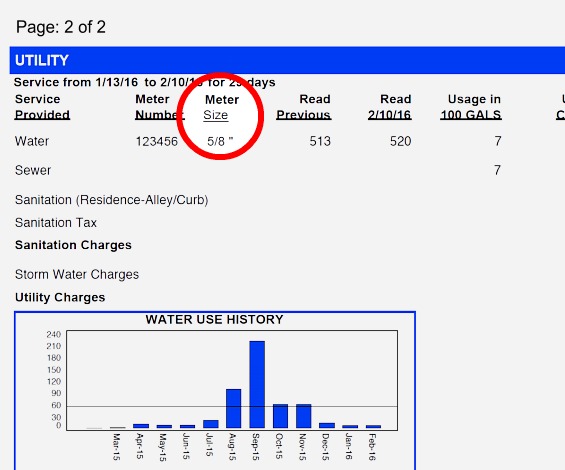Click the 5/8" meter size value

tap(220, 141)
